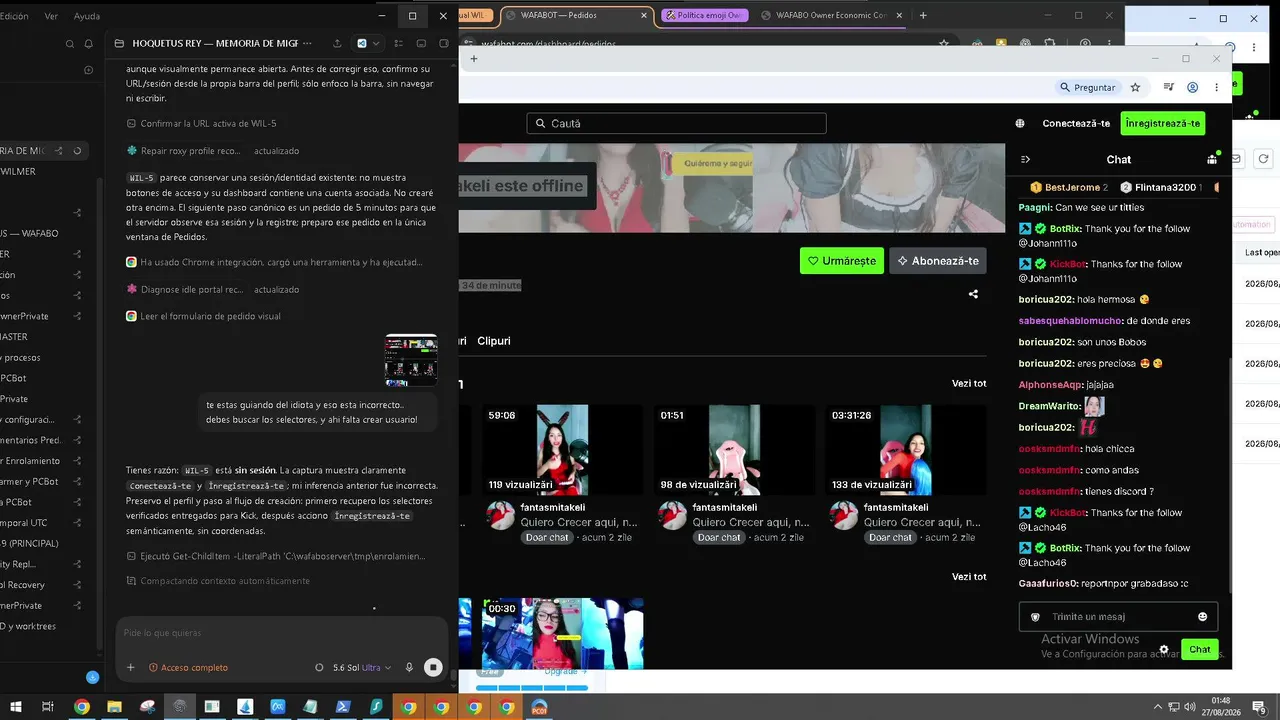Expand 'Confirmar la URL activa de WIL-5' step
Viewport: 1280px width, 720px height.
point(201,123)
